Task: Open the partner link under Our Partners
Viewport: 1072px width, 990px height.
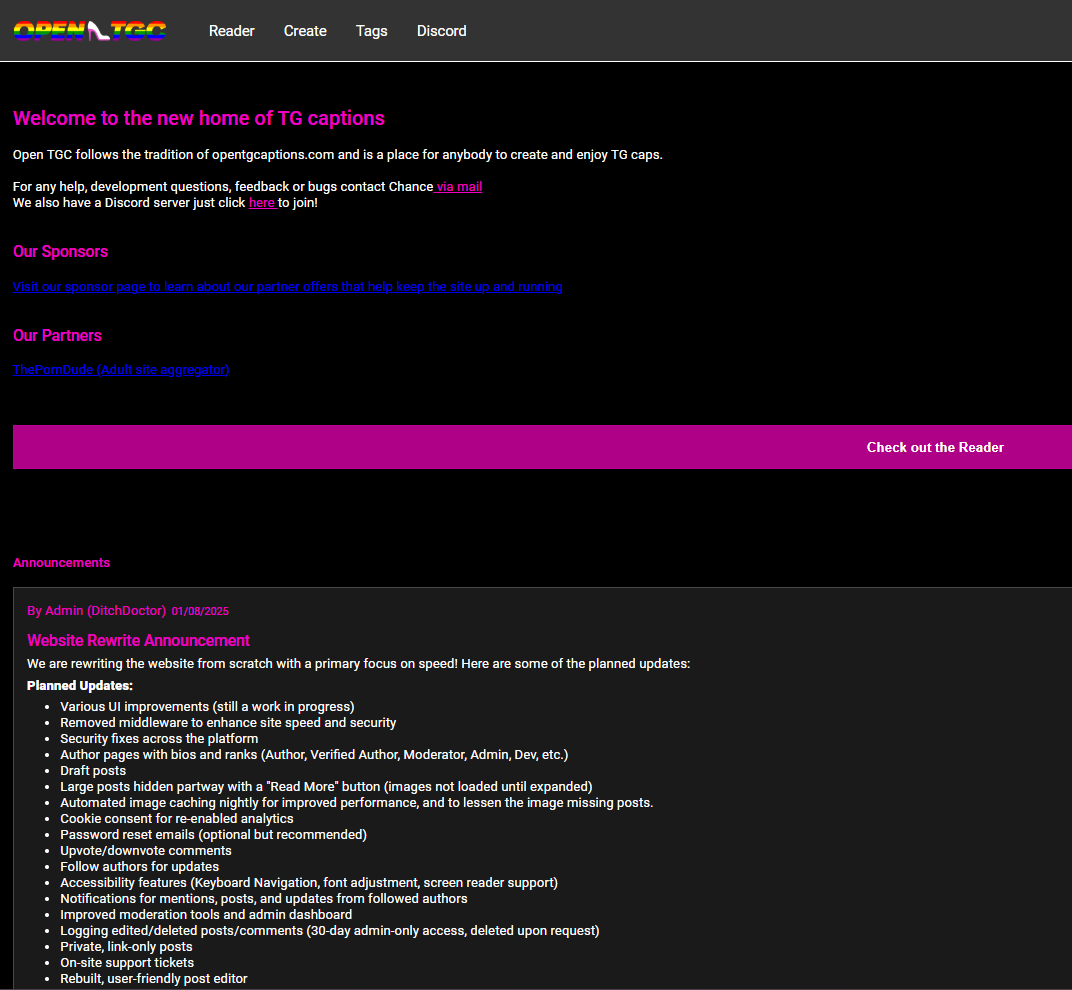Action: pyautogui.click(x=121, y=370)
